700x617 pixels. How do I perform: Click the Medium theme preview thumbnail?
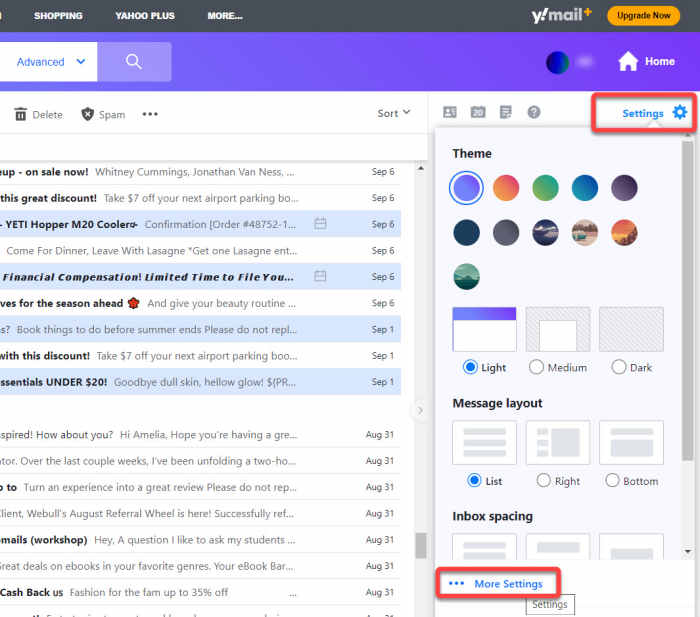click(558, 329)
